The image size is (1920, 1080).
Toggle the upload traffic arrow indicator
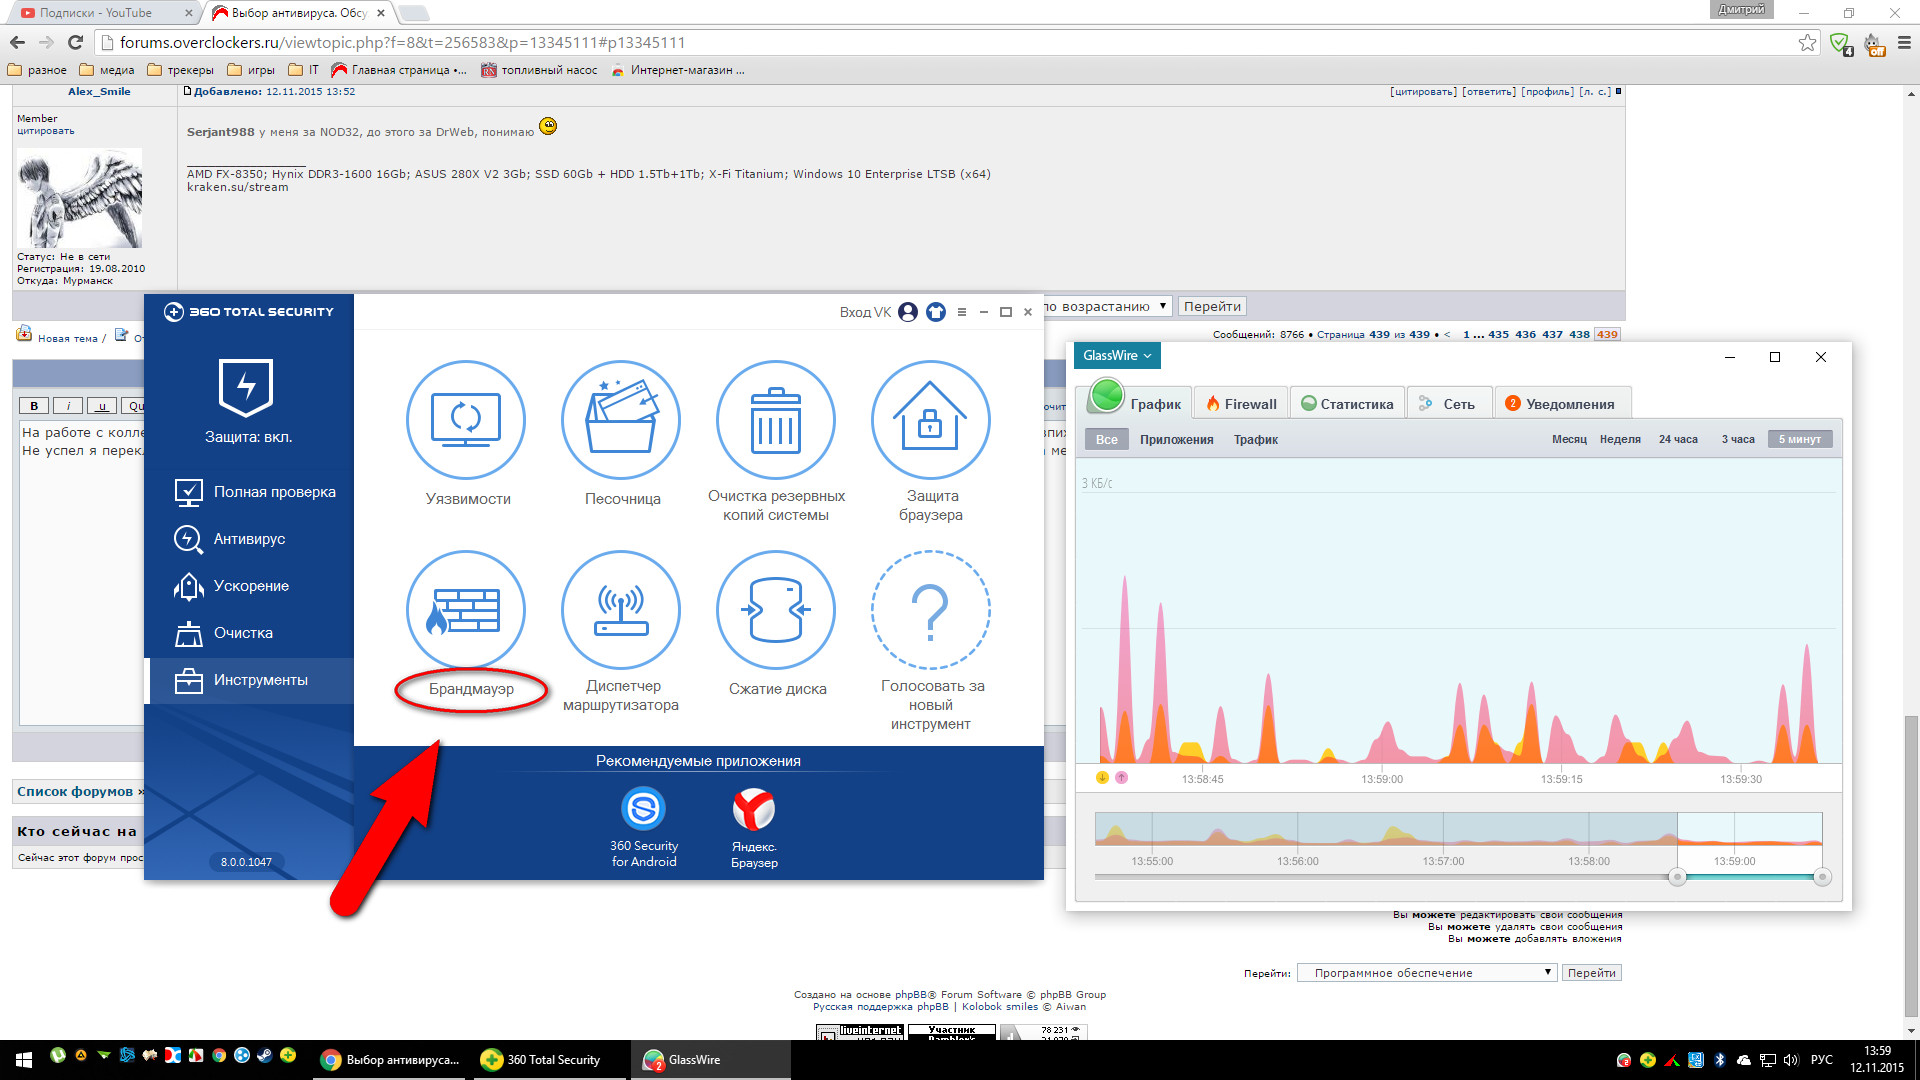(x=1121, y=777)
